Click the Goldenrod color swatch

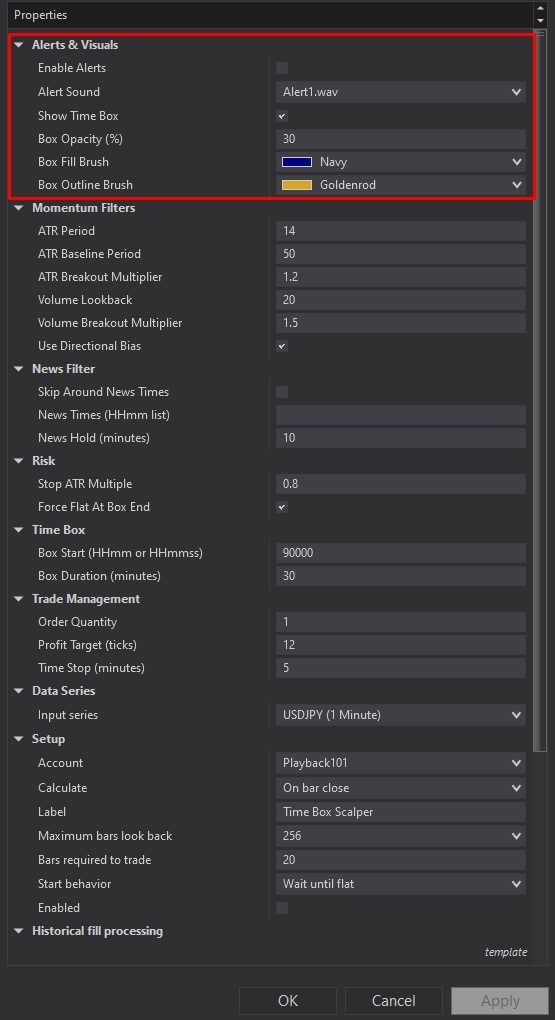tap(297, 185)
